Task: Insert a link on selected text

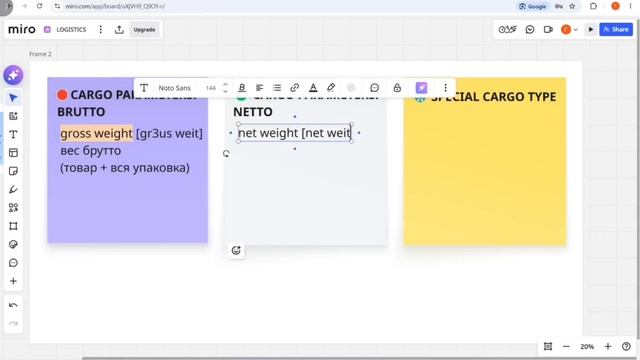Action: (295, 88)
